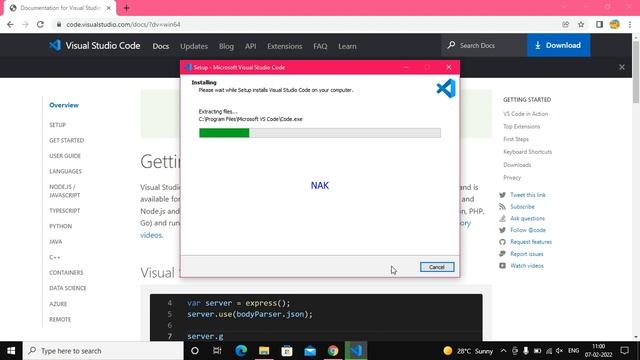Reload the page with the refresh icon
Image resolution: width=640 pixels, height=360 pixels.
pos(40,24)
